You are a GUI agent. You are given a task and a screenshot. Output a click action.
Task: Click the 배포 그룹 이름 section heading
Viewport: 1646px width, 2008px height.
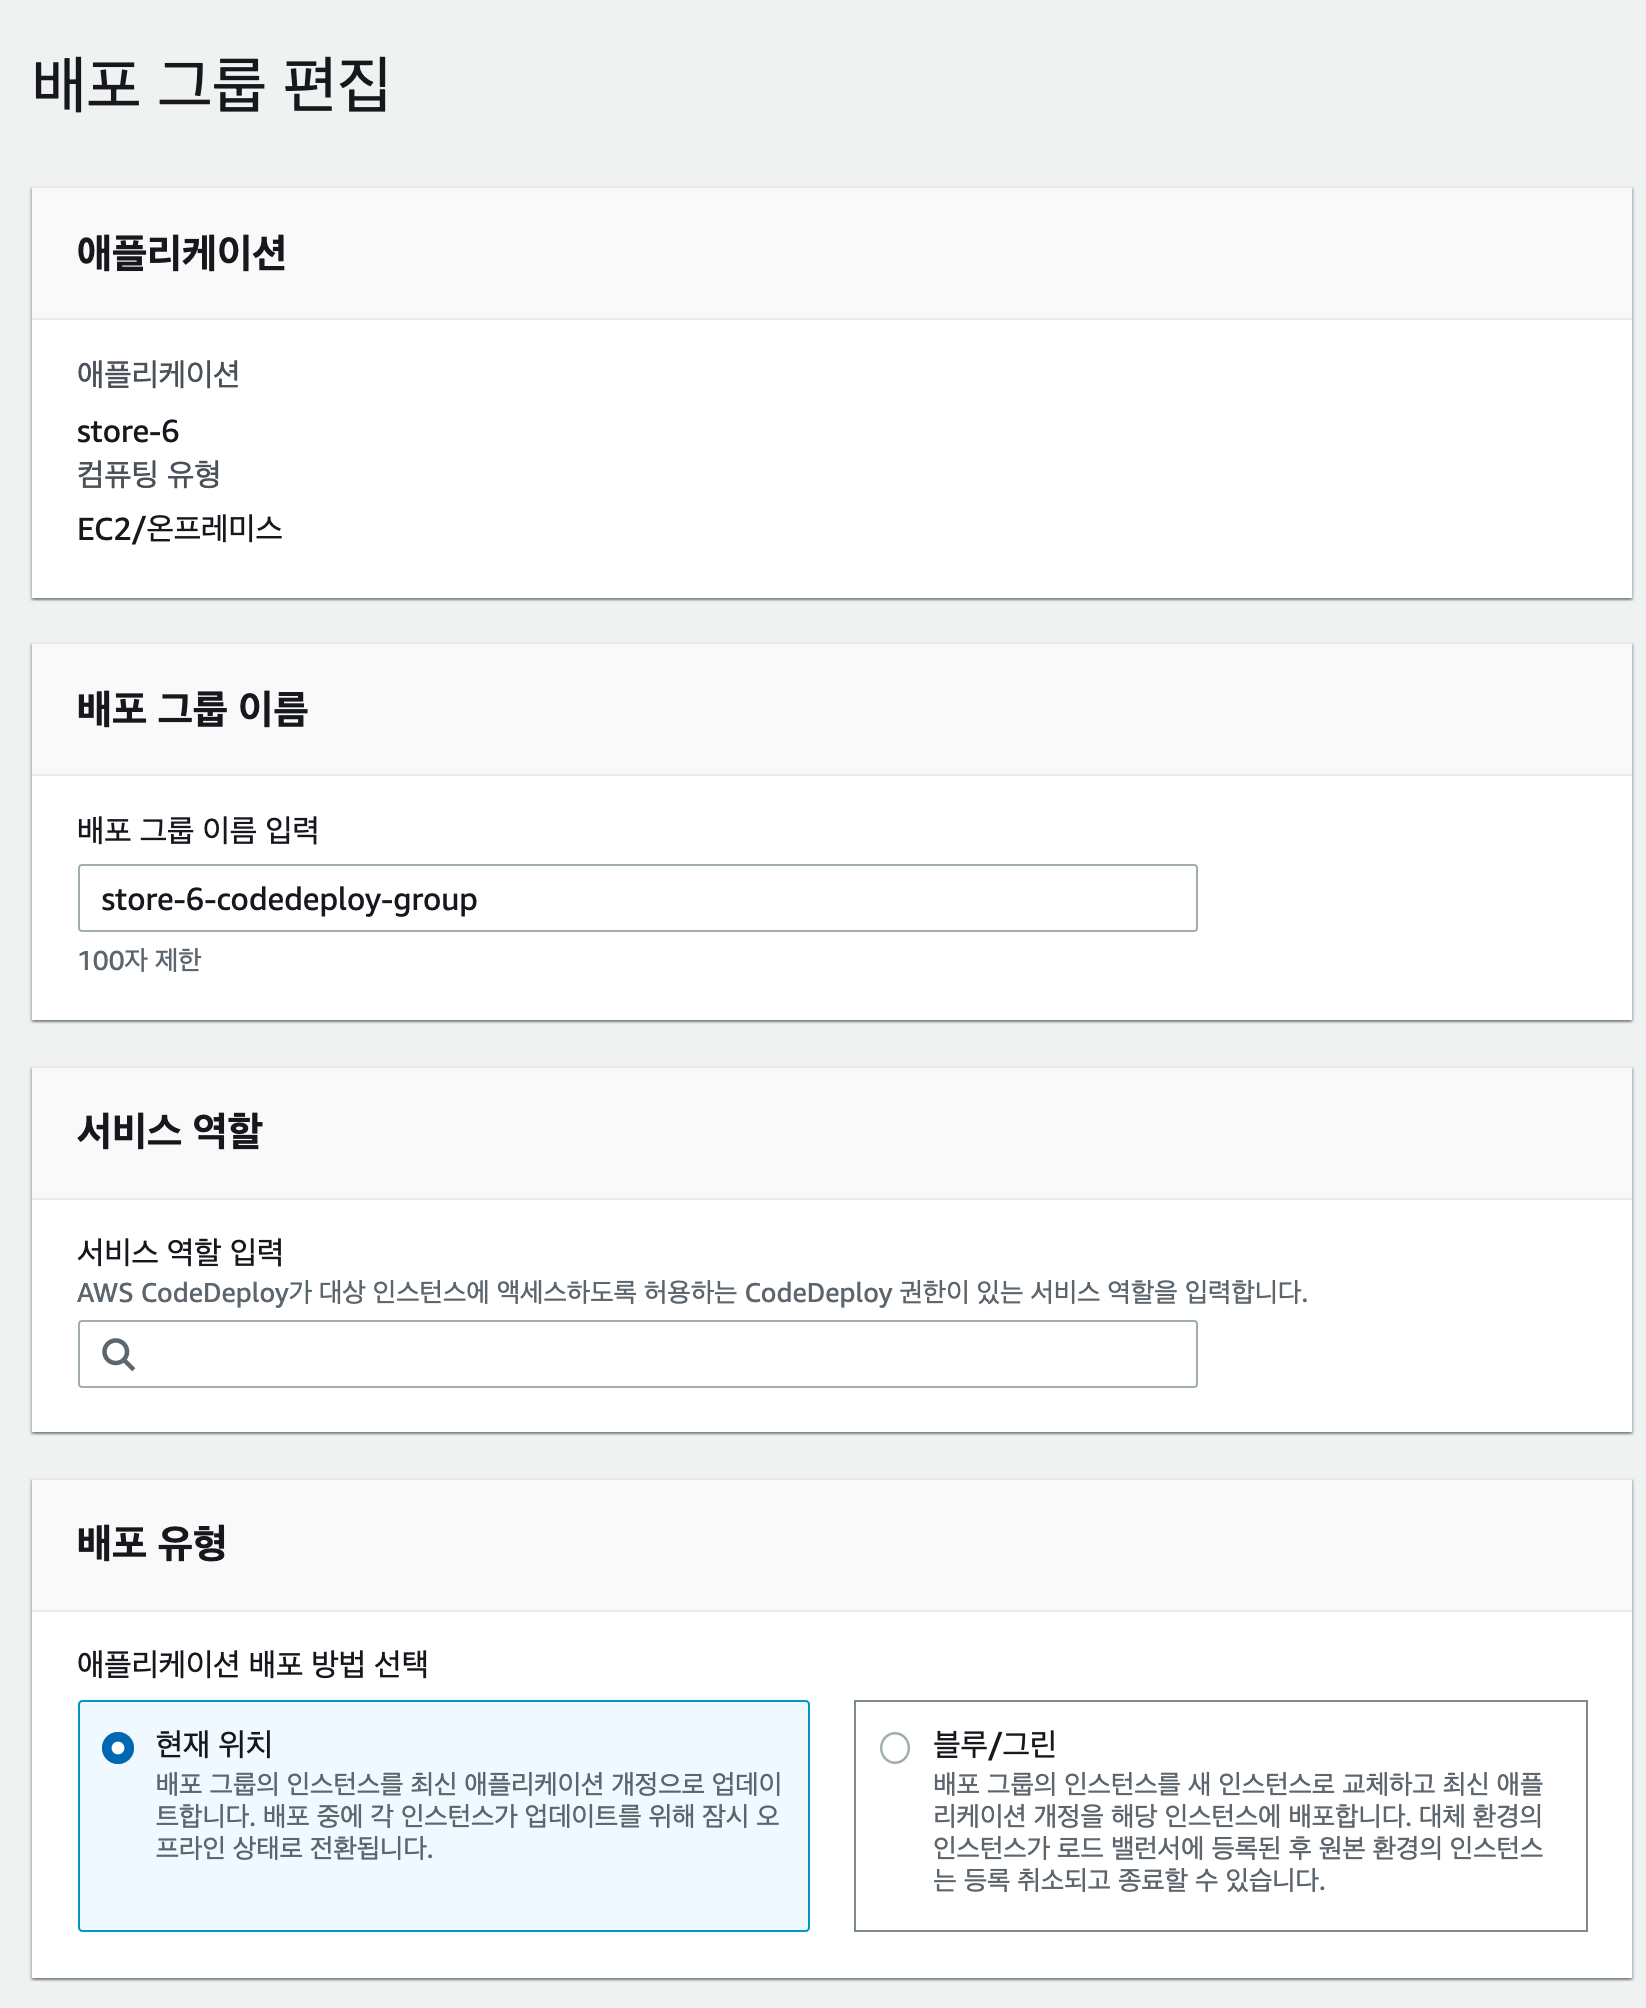192,708
